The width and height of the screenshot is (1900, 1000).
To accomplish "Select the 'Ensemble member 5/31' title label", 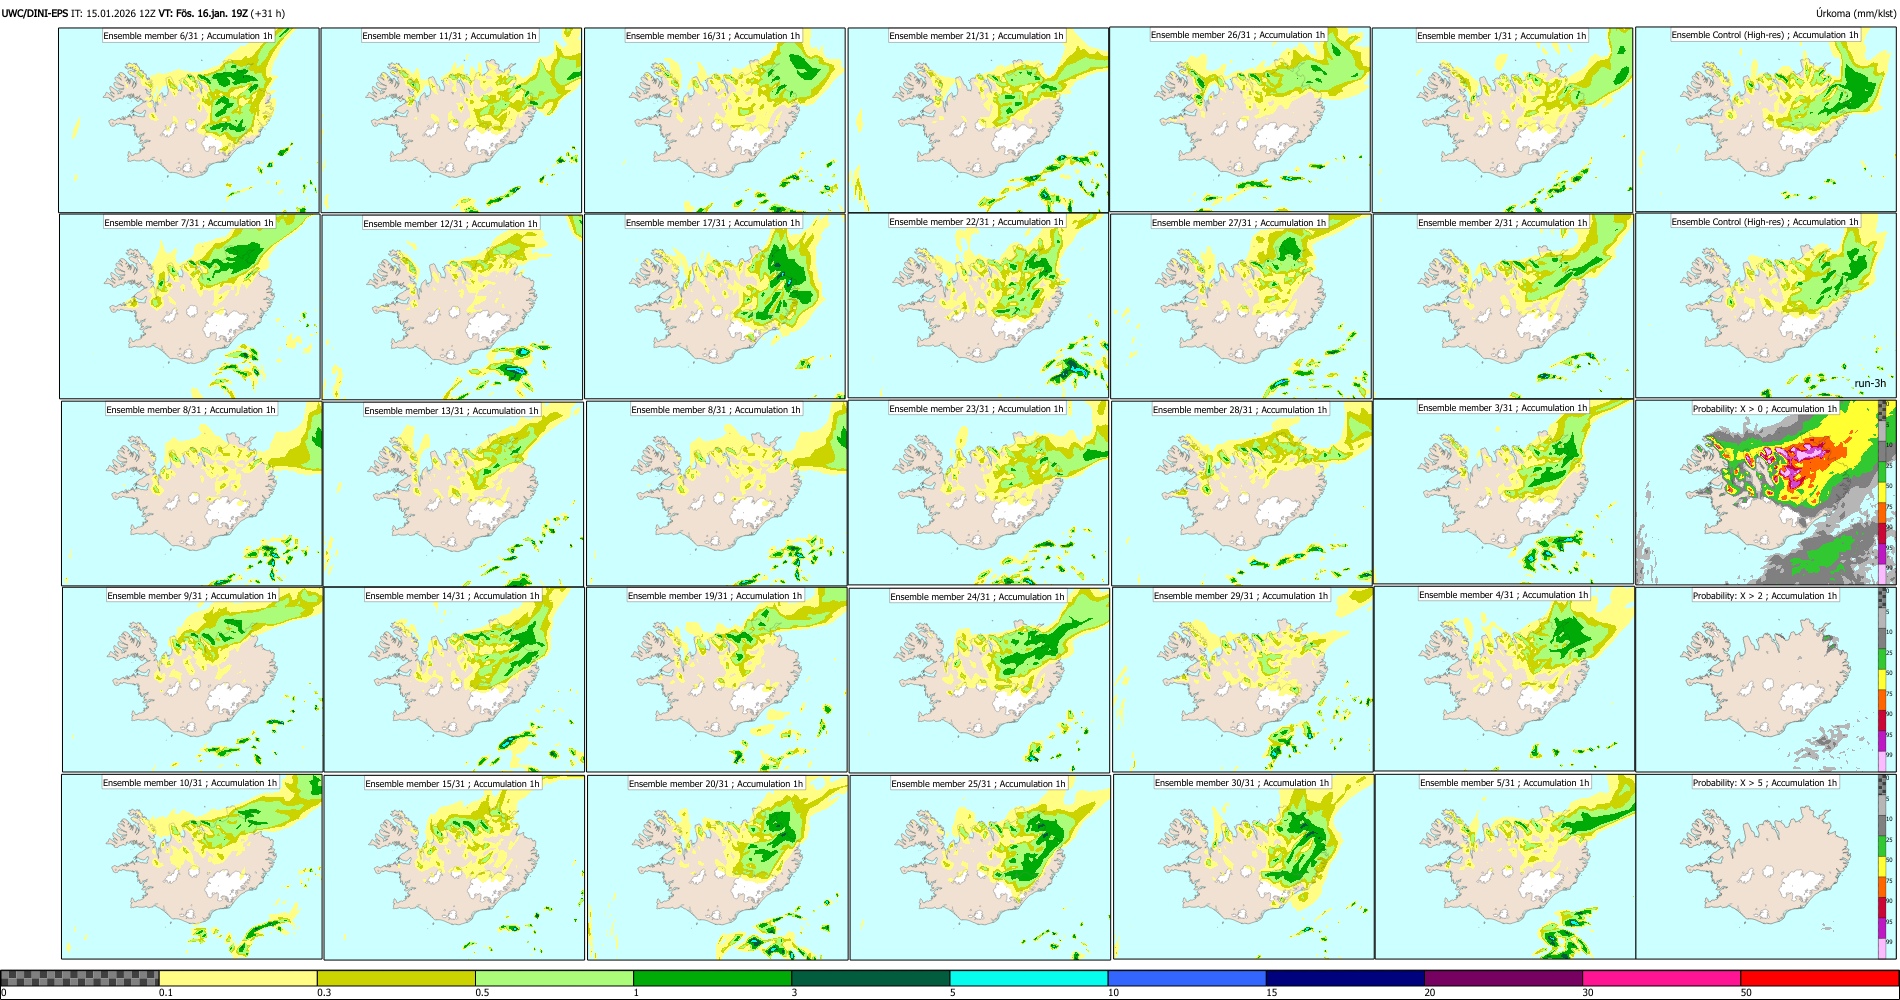I will click(x=1504, y=783).
